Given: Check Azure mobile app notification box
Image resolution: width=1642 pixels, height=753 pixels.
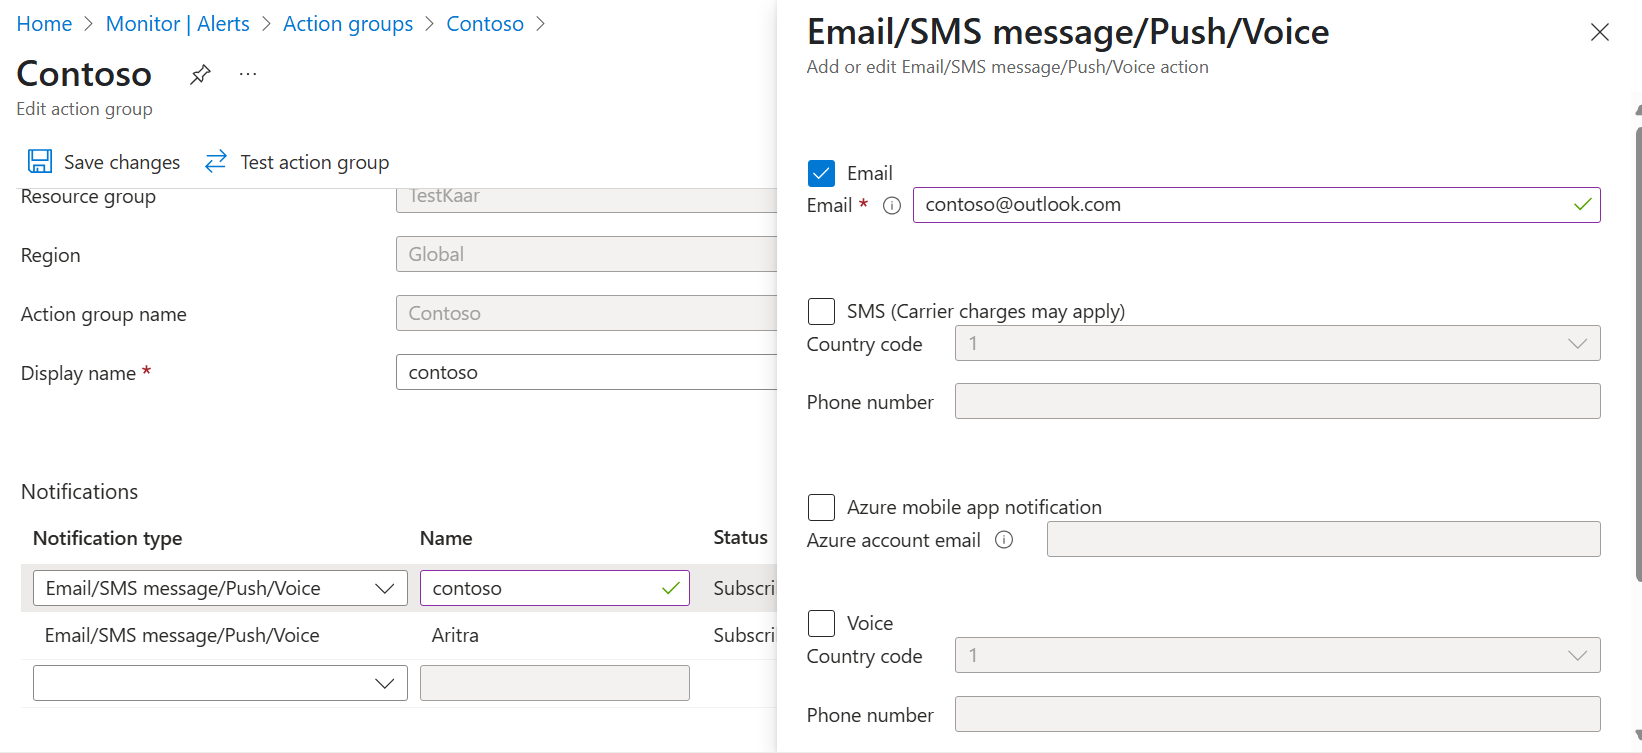Looking at the screenshot, I should click(x=821, y=507).
